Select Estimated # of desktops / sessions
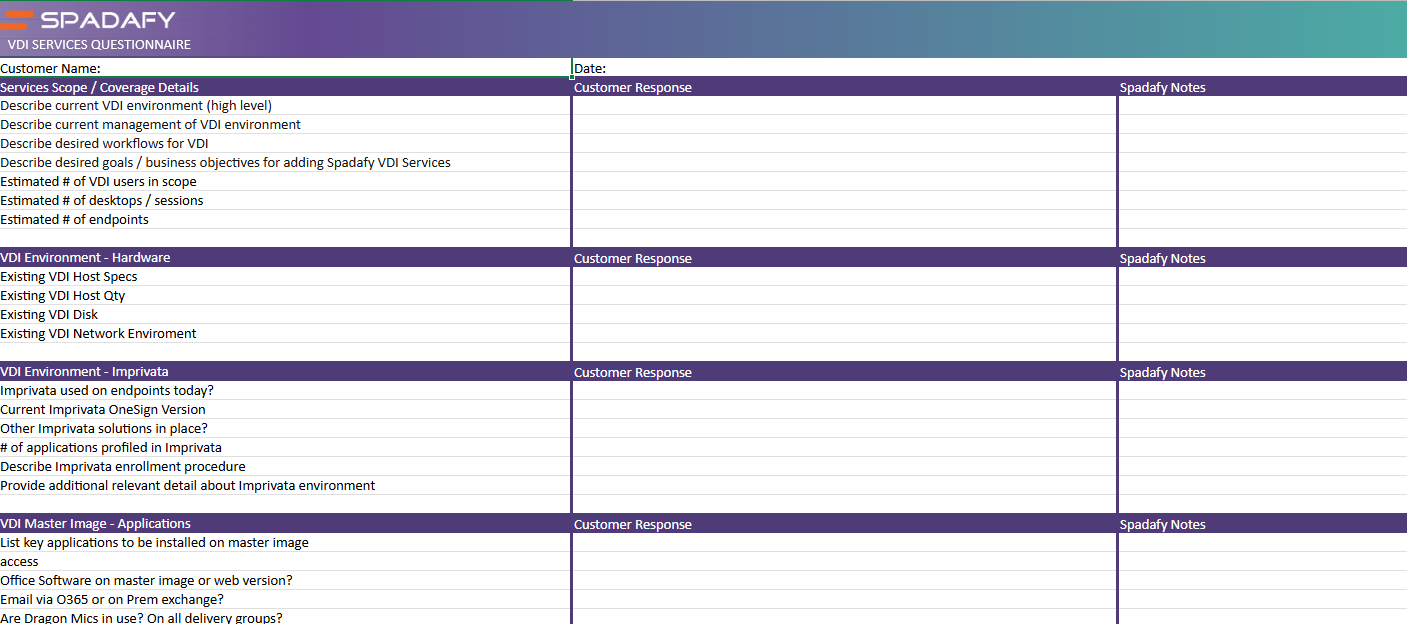This screenshot has width=1407, height=624. 285,200
